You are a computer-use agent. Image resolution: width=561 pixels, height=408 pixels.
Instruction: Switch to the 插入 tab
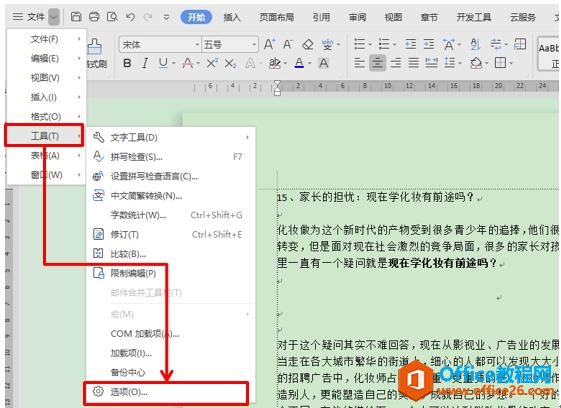click(x=232, y=17)
